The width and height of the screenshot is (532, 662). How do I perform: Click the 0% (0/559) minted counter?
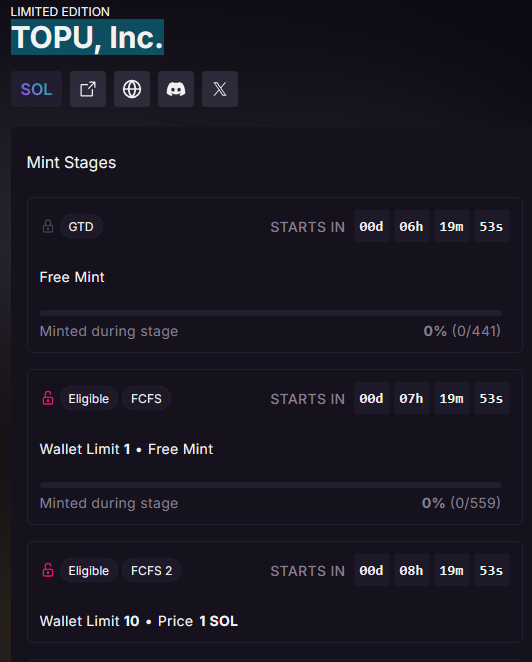tap(461, 503)
